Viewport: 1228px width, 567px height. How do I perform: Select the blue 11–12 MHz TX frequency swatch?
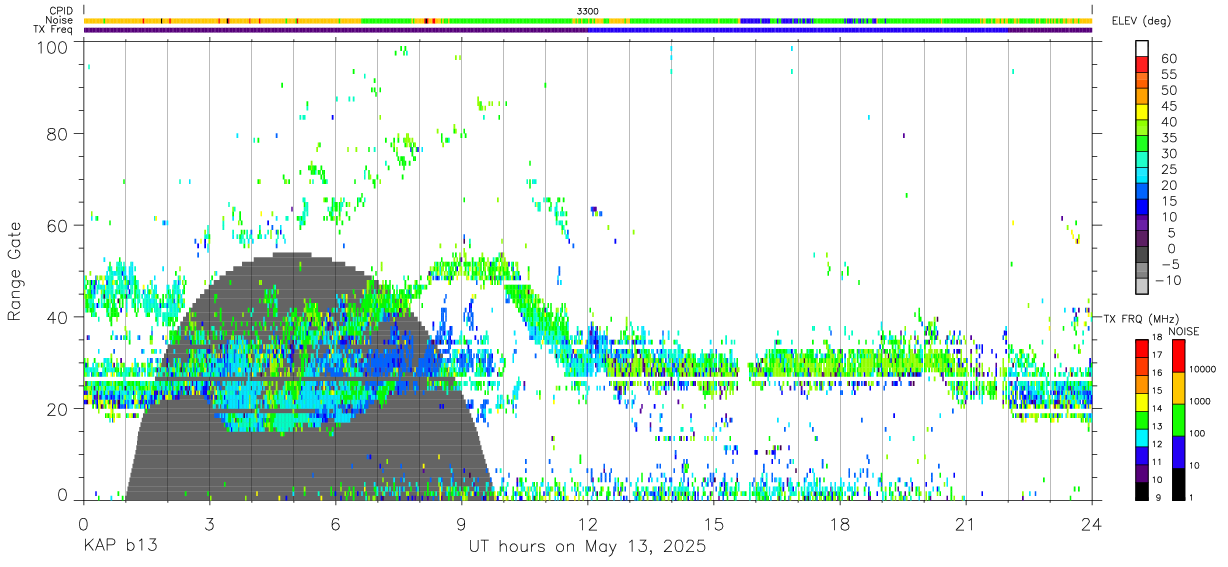pos(1142,454)
